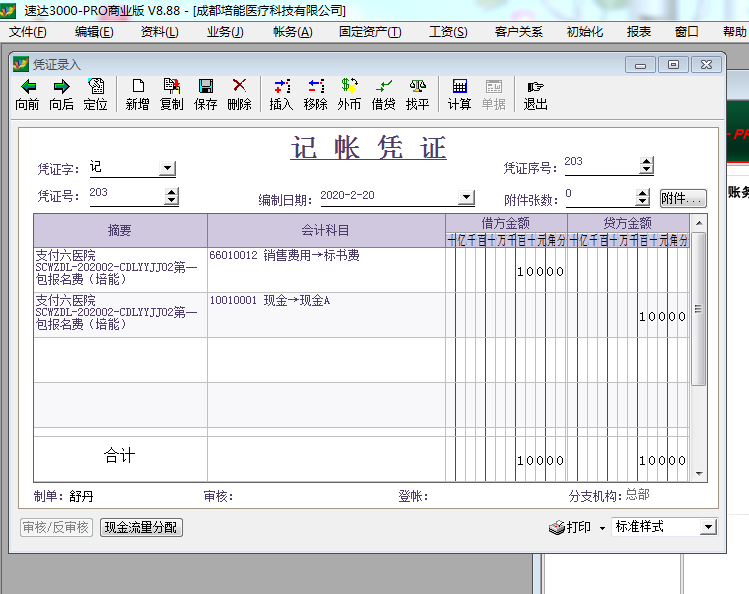Click the 单据 document icon
Viewport: 749px width, 594px height.
[x=493, y=86]
